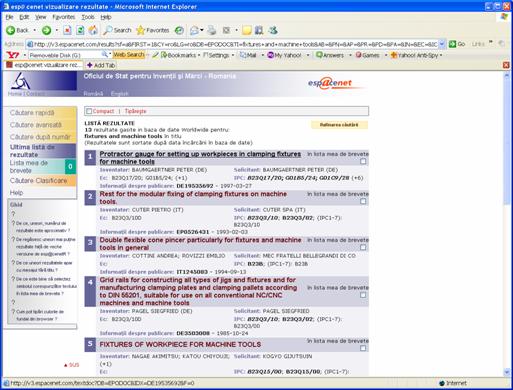Click the Rafinarea căutării button
This screenshot has height=390, width=513.
[339, 125]
